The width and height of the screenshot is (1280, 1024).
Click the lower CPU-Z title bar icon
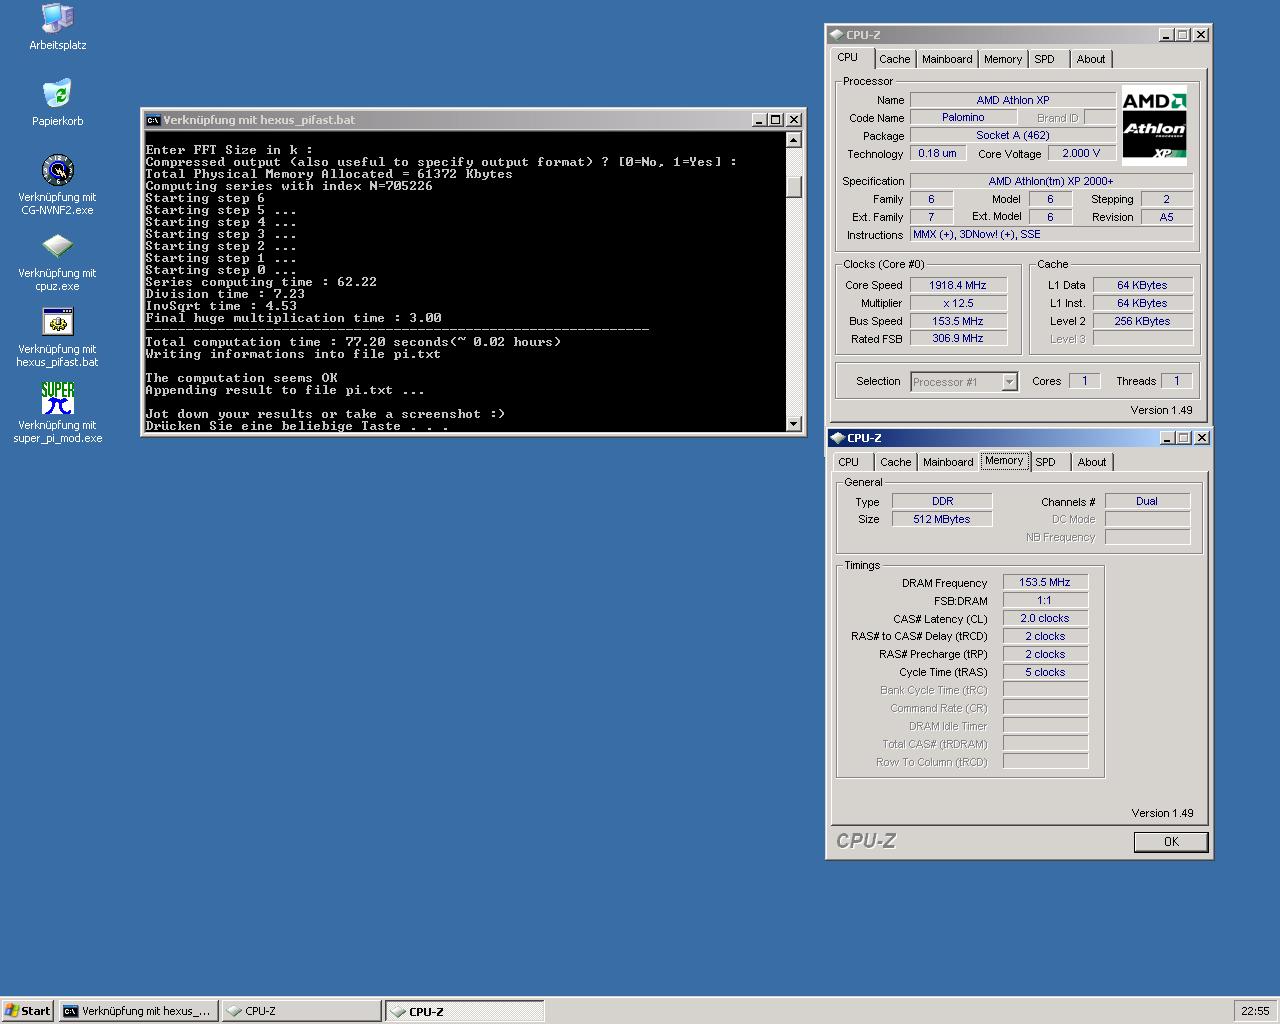pyautogui.click(x=838, y=438)
